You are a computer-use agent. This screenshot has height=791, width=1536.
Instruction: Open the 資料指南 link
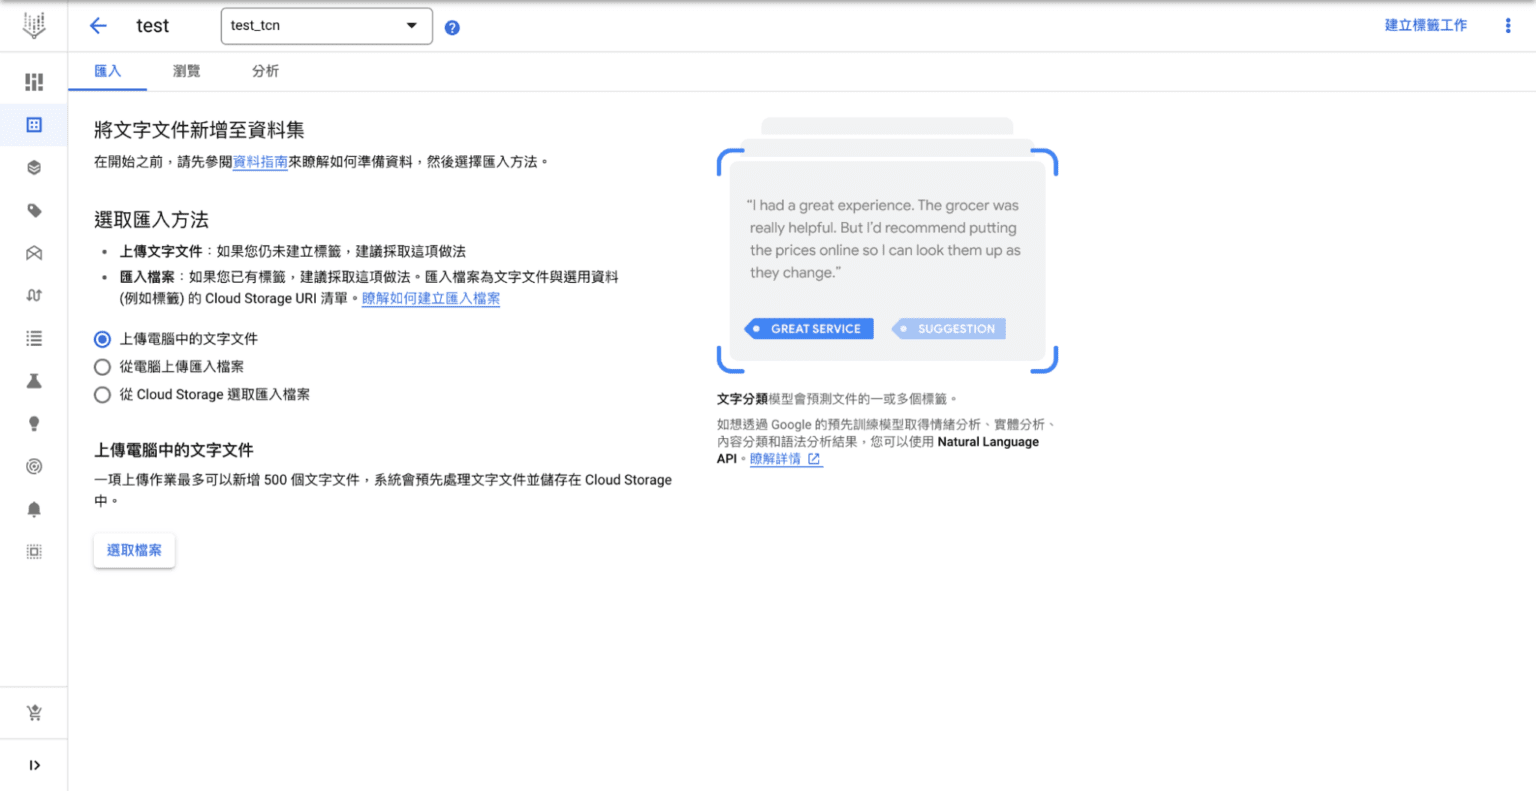coord(261,161)
